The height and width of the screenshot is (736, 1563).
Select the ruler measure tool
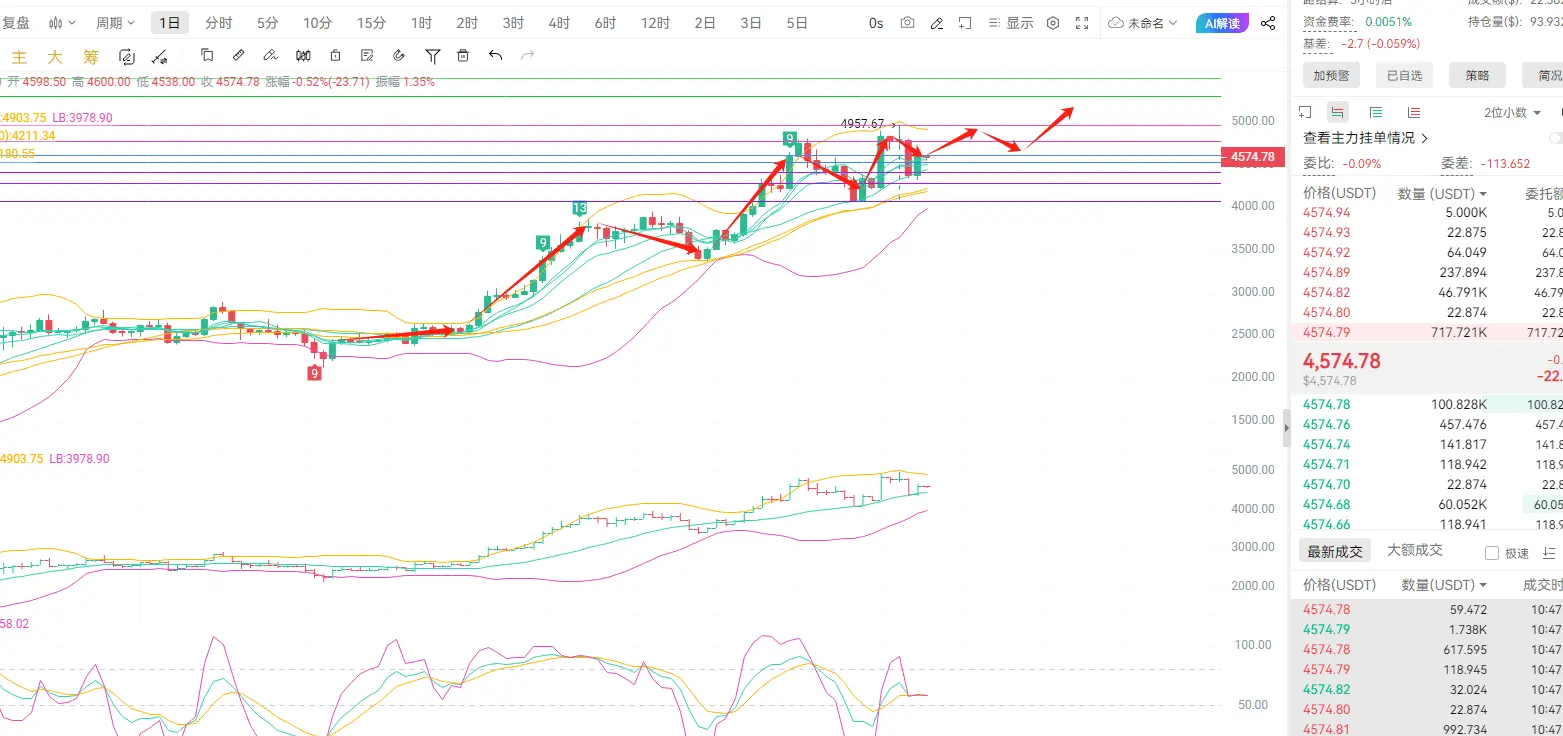tap(238, 56)
